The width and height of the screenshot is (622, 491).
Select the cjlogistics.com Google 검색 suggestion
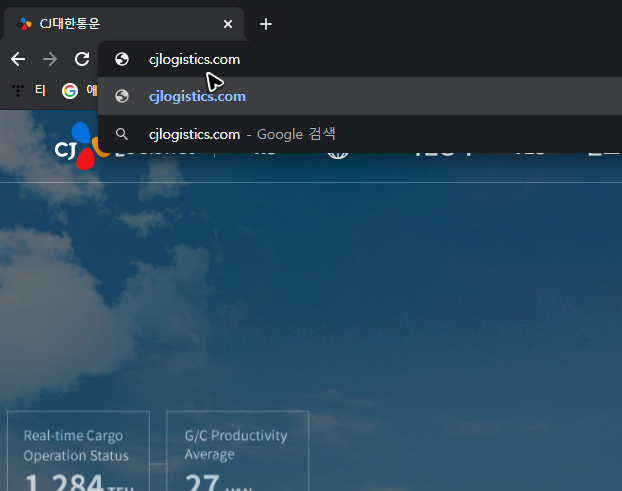pos(360,134)
